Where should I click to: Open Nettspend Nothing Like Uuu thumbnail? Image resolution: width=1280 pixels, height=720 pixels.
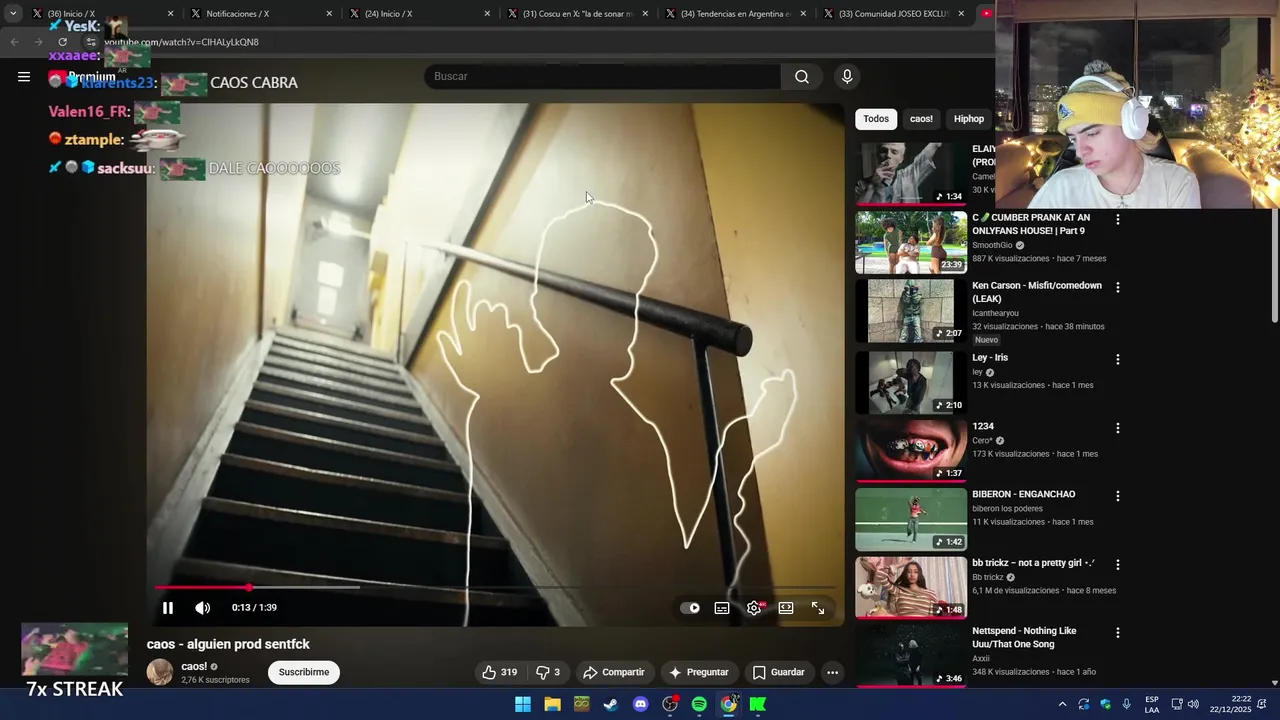tap(911, 655)
